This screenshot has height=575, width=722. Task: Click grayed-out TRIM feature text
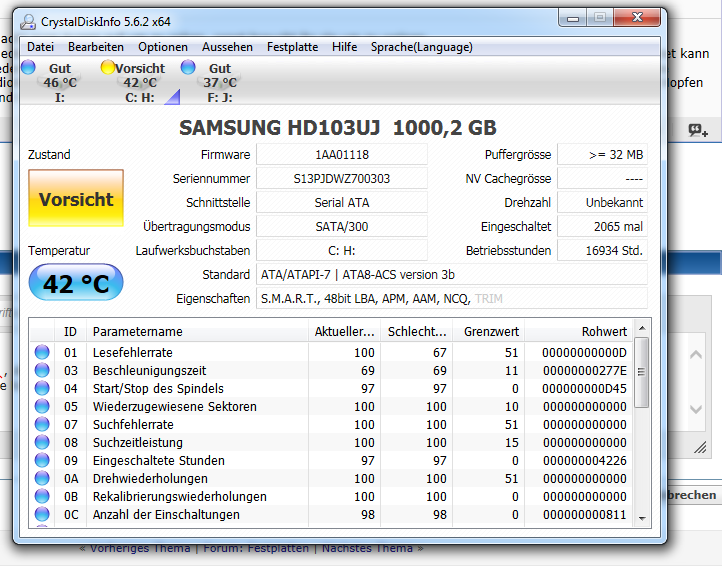[489, 299]
